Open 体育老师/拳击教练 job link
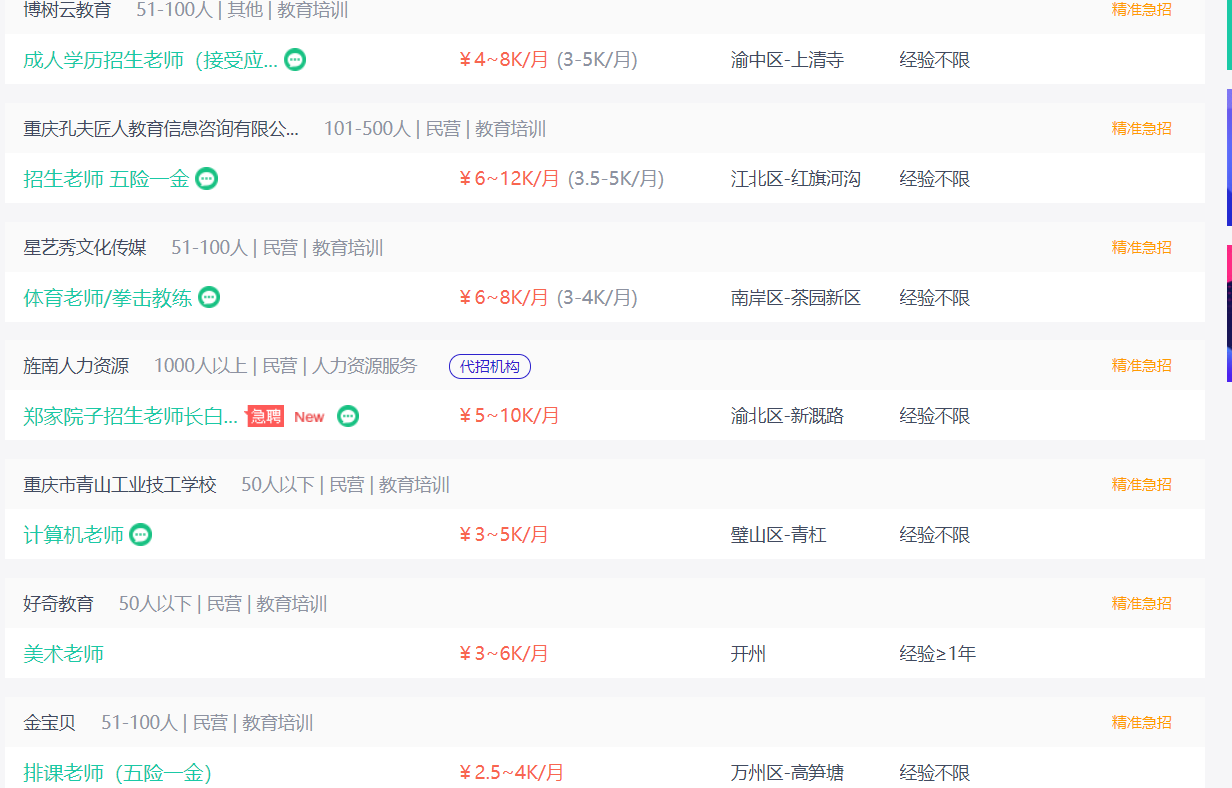Image resolution: width=1232 pixels, height=788 pixels. point(108,298)
